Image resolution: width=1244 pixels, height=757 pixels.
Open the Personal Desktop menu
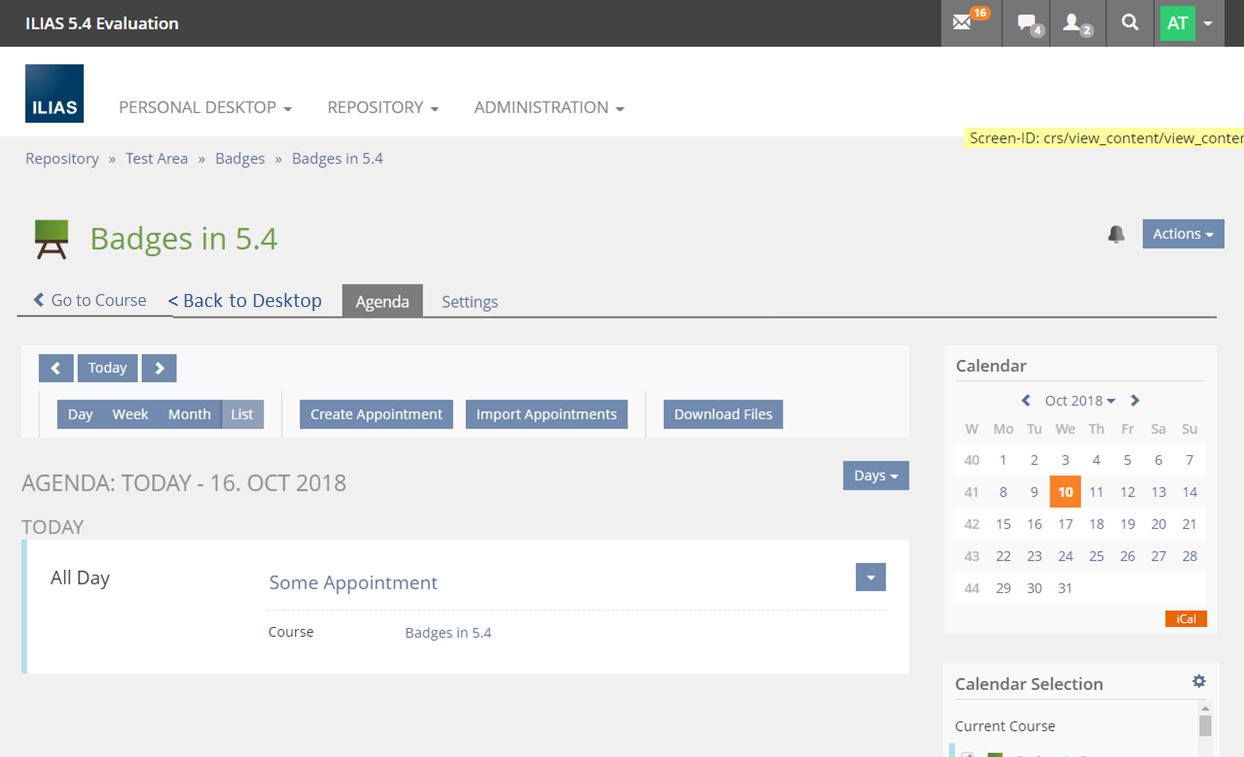coord(205,107)
